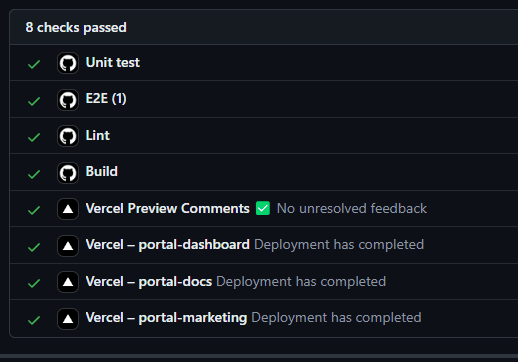Open Vercel Preview Comments check
The height and width of the screenshot is (362, 518).
tap(168, 208)
